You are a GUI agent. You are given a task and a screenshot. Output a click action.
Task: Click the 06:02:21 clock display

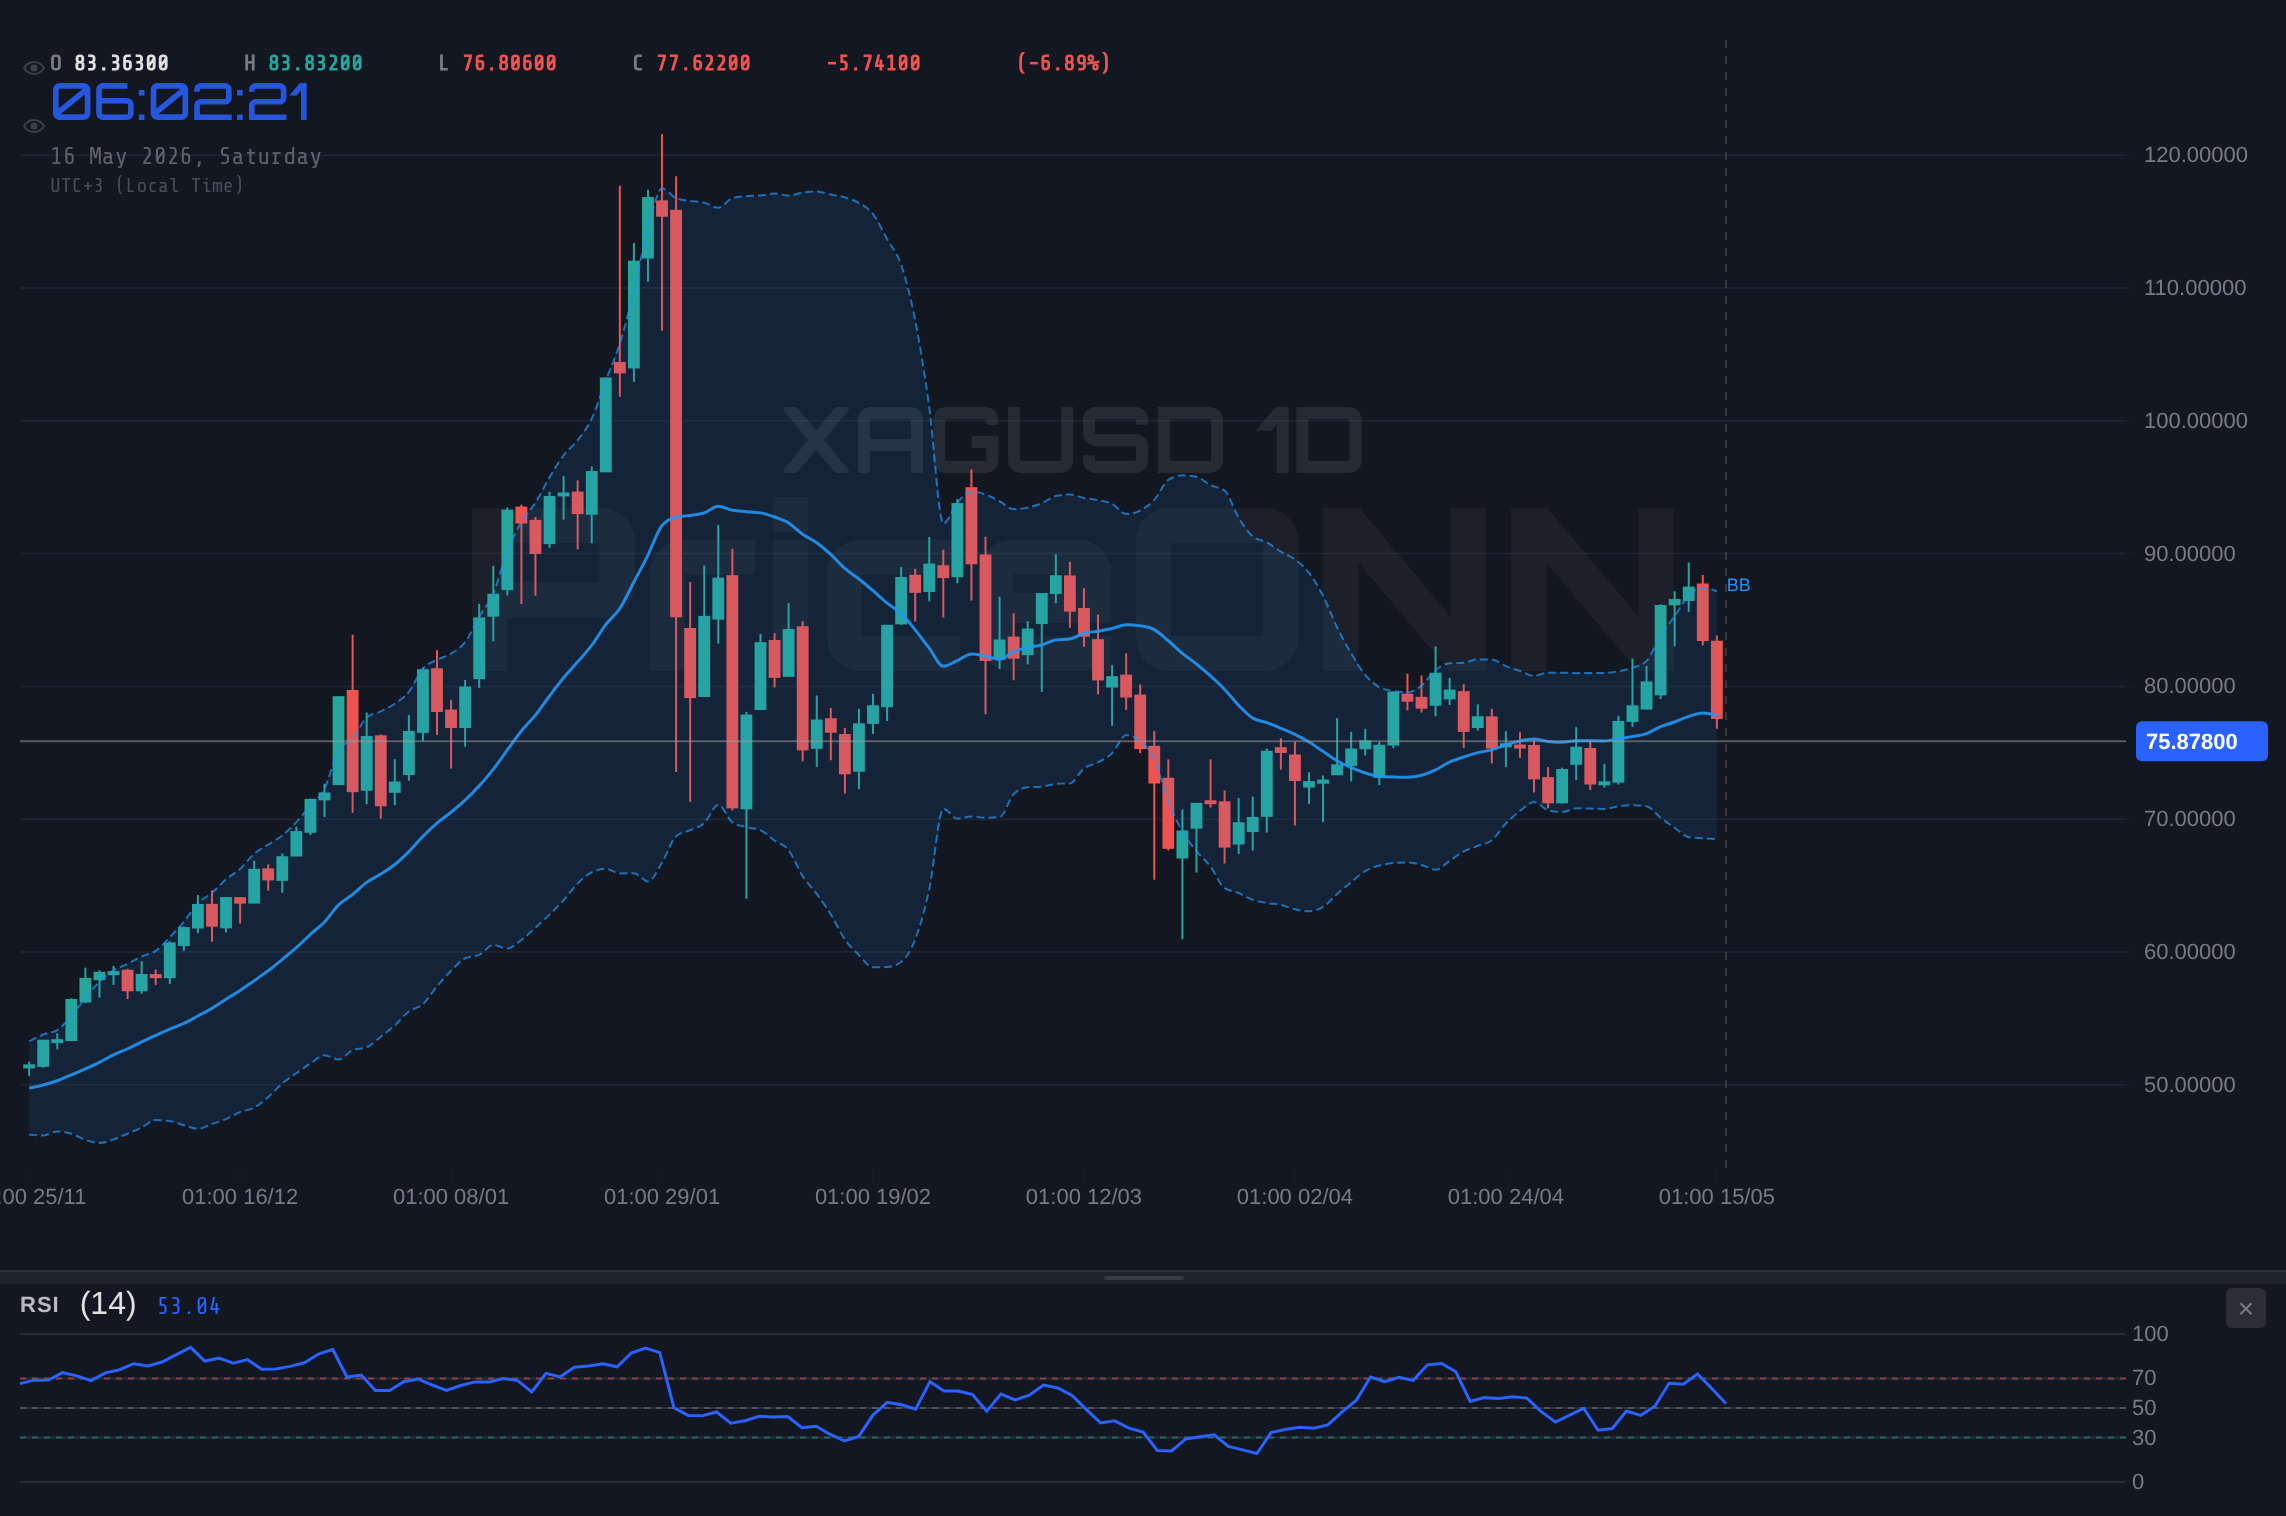(x=181, y=102)
